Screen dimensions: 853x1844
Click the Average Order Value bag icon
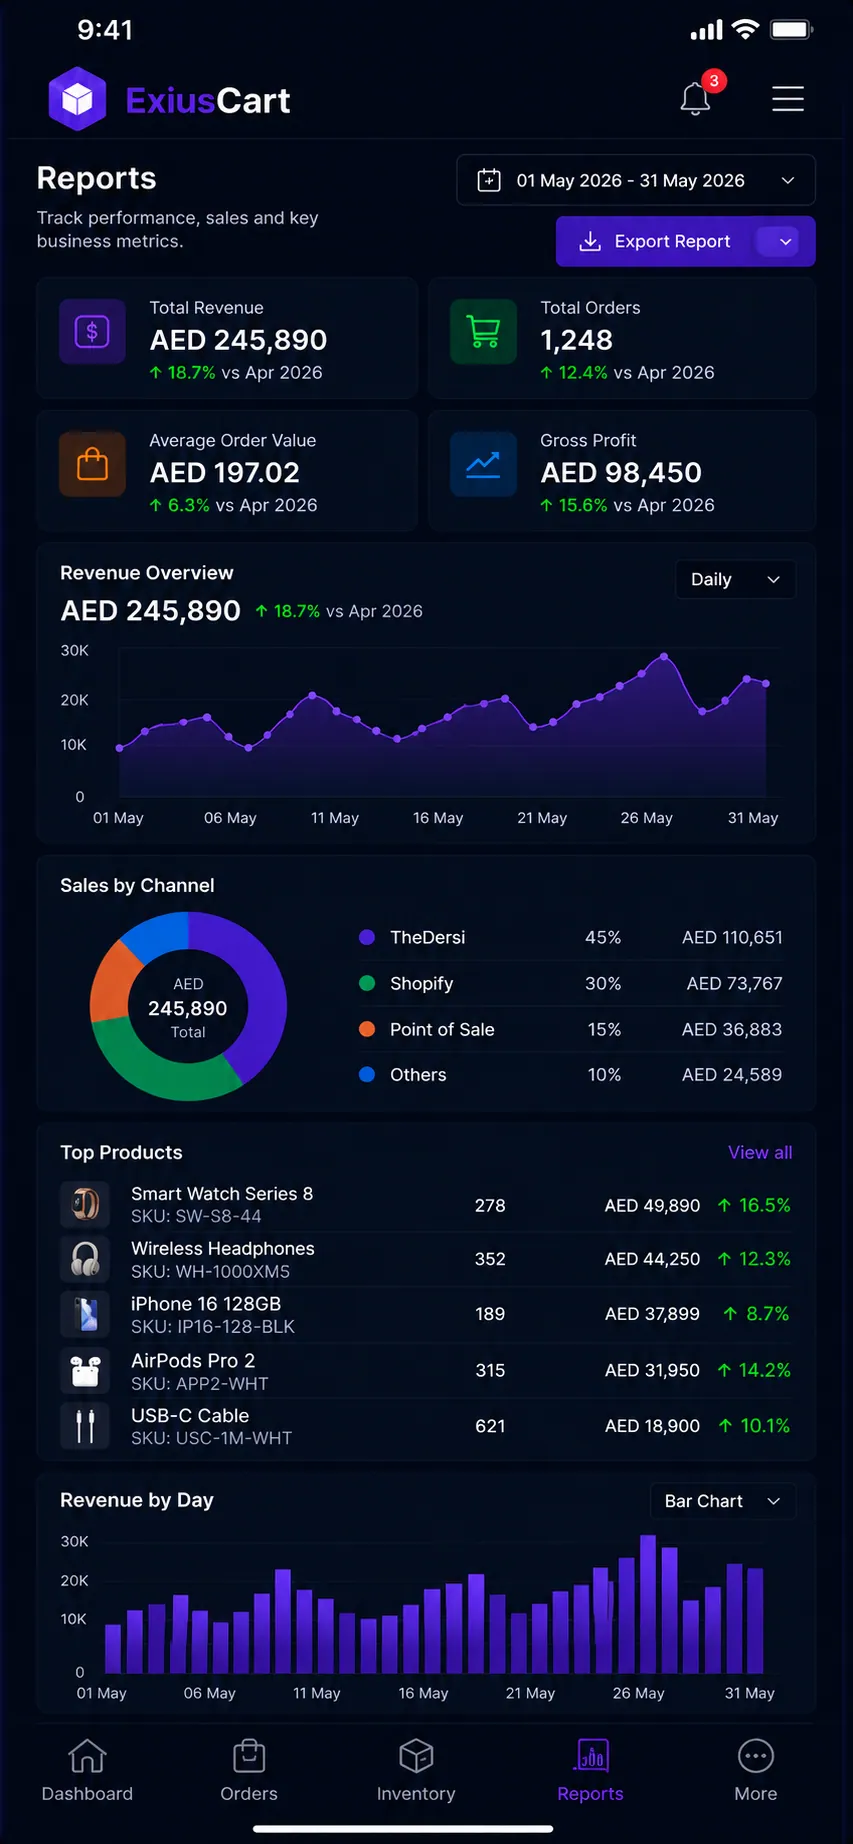pyautogui.click(x=92, y=464)
